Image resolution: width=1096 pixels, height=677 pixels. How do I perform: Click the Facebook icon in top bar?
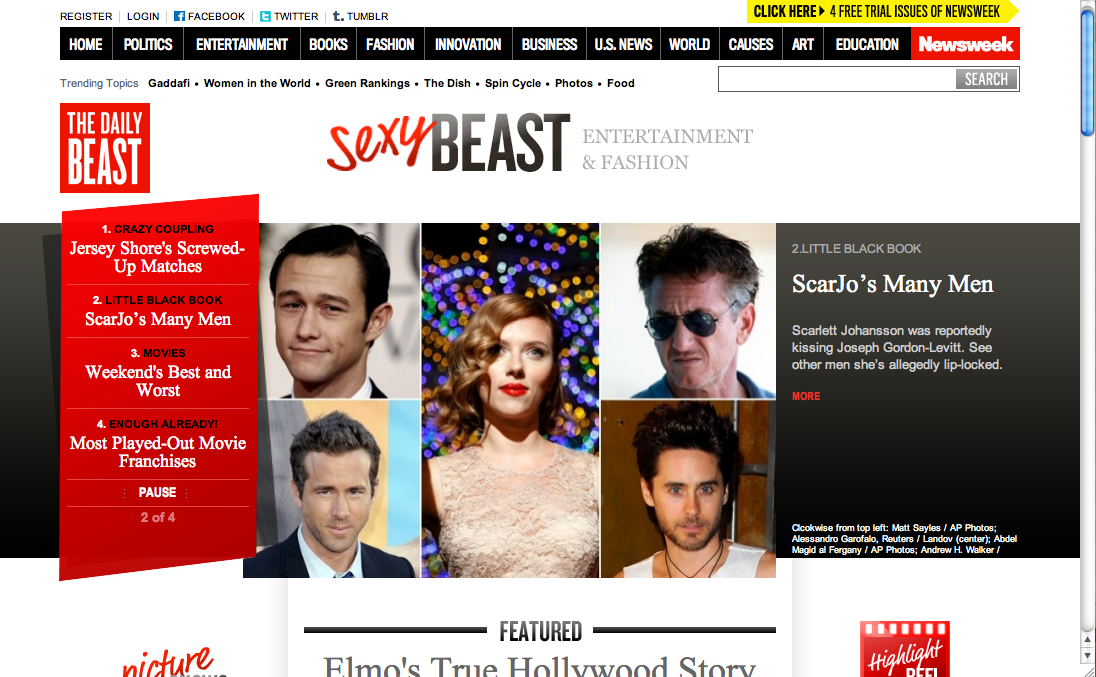[179, 16]
